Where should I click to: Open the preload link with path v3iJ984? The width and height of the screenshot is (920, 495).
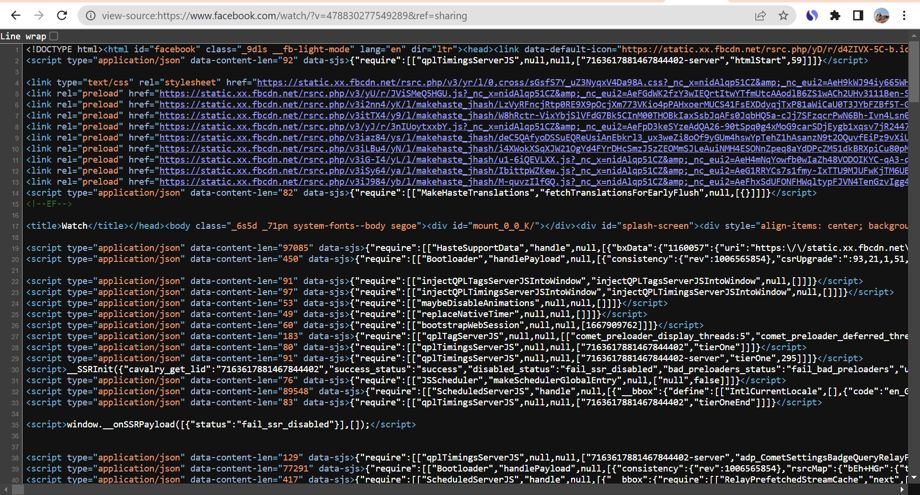[x=533, y=182]
